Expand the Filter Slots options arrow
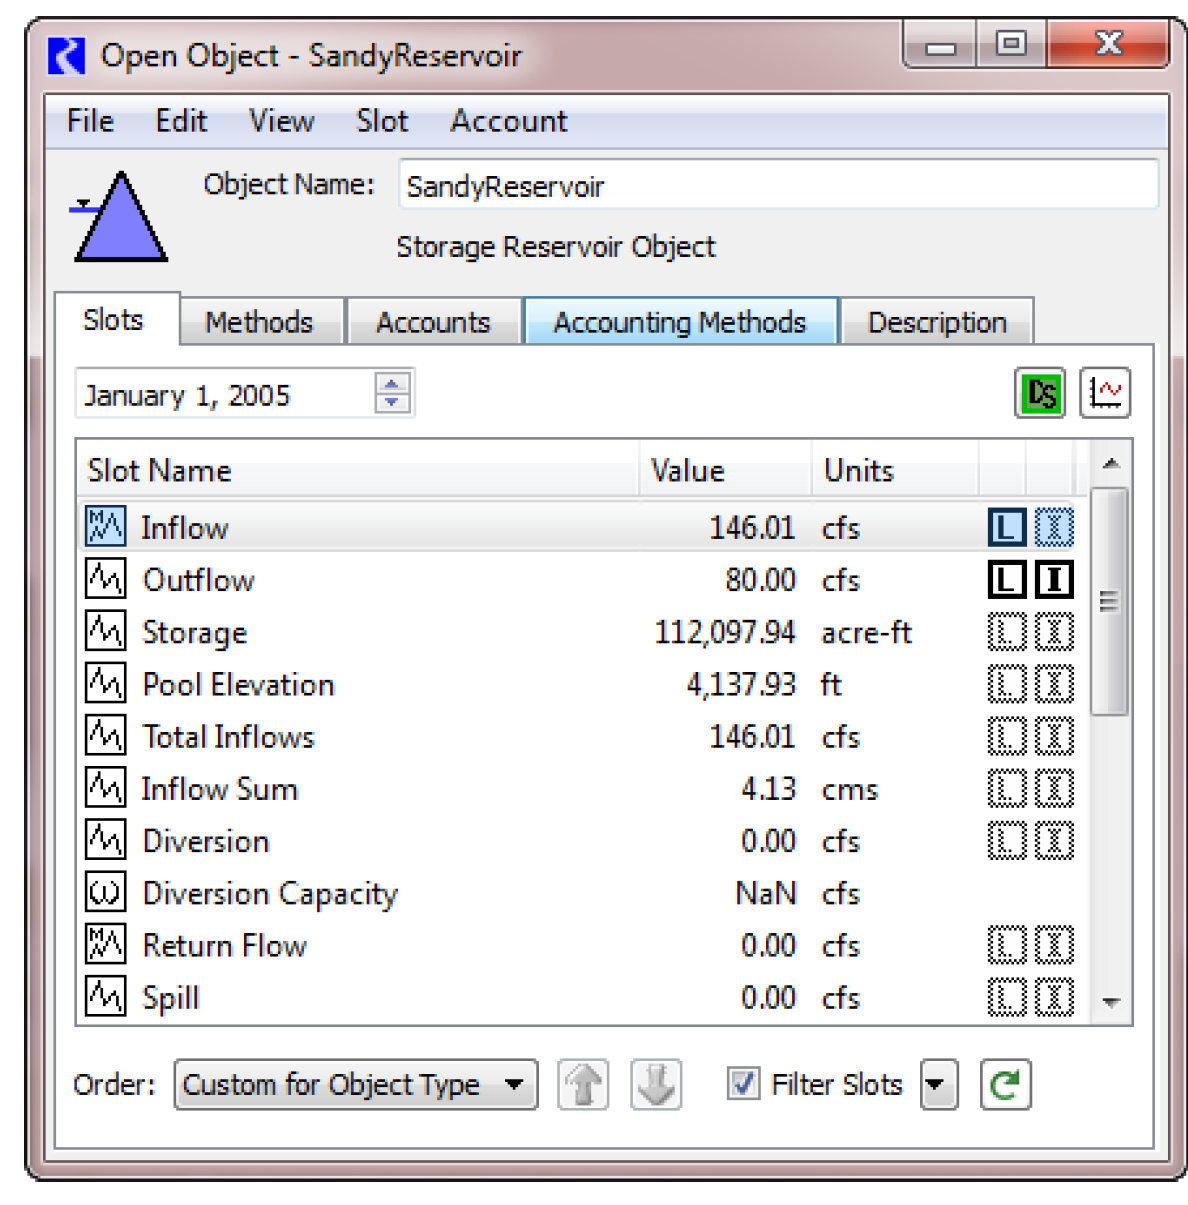Screen dimensions: 1188x1205 [938, 1085]
